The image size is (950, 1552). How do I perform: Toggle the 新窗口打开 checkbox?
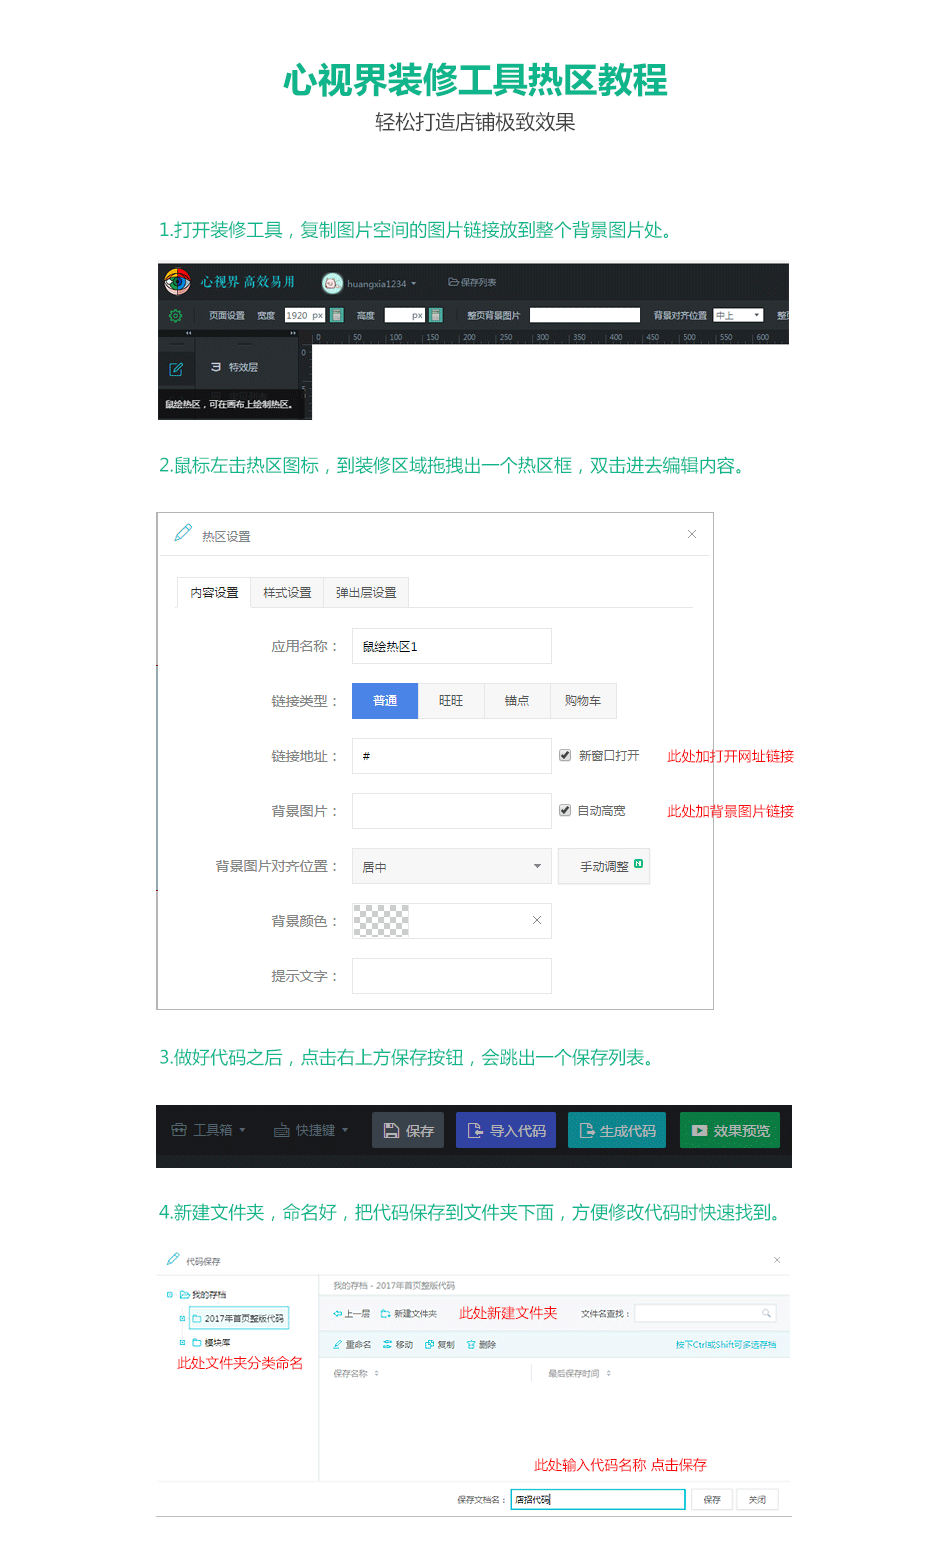click(565, 755)
